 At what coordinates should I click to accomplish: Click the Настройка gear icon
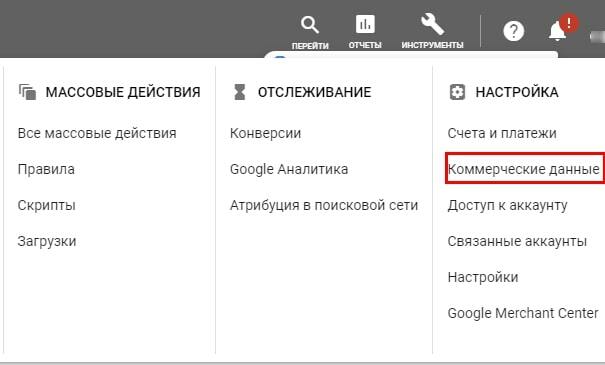click(457, 92)
